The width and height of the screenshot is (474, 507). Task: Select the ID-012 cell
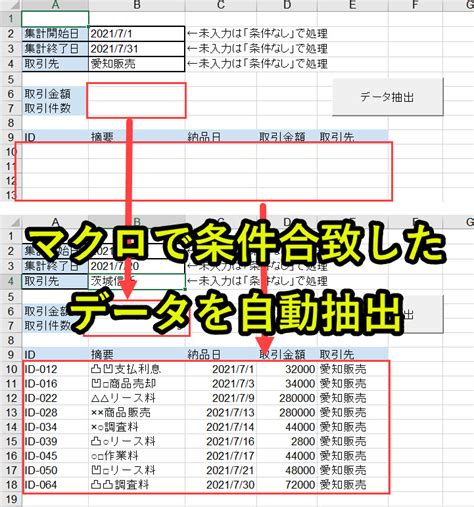(x=55, y=369)
